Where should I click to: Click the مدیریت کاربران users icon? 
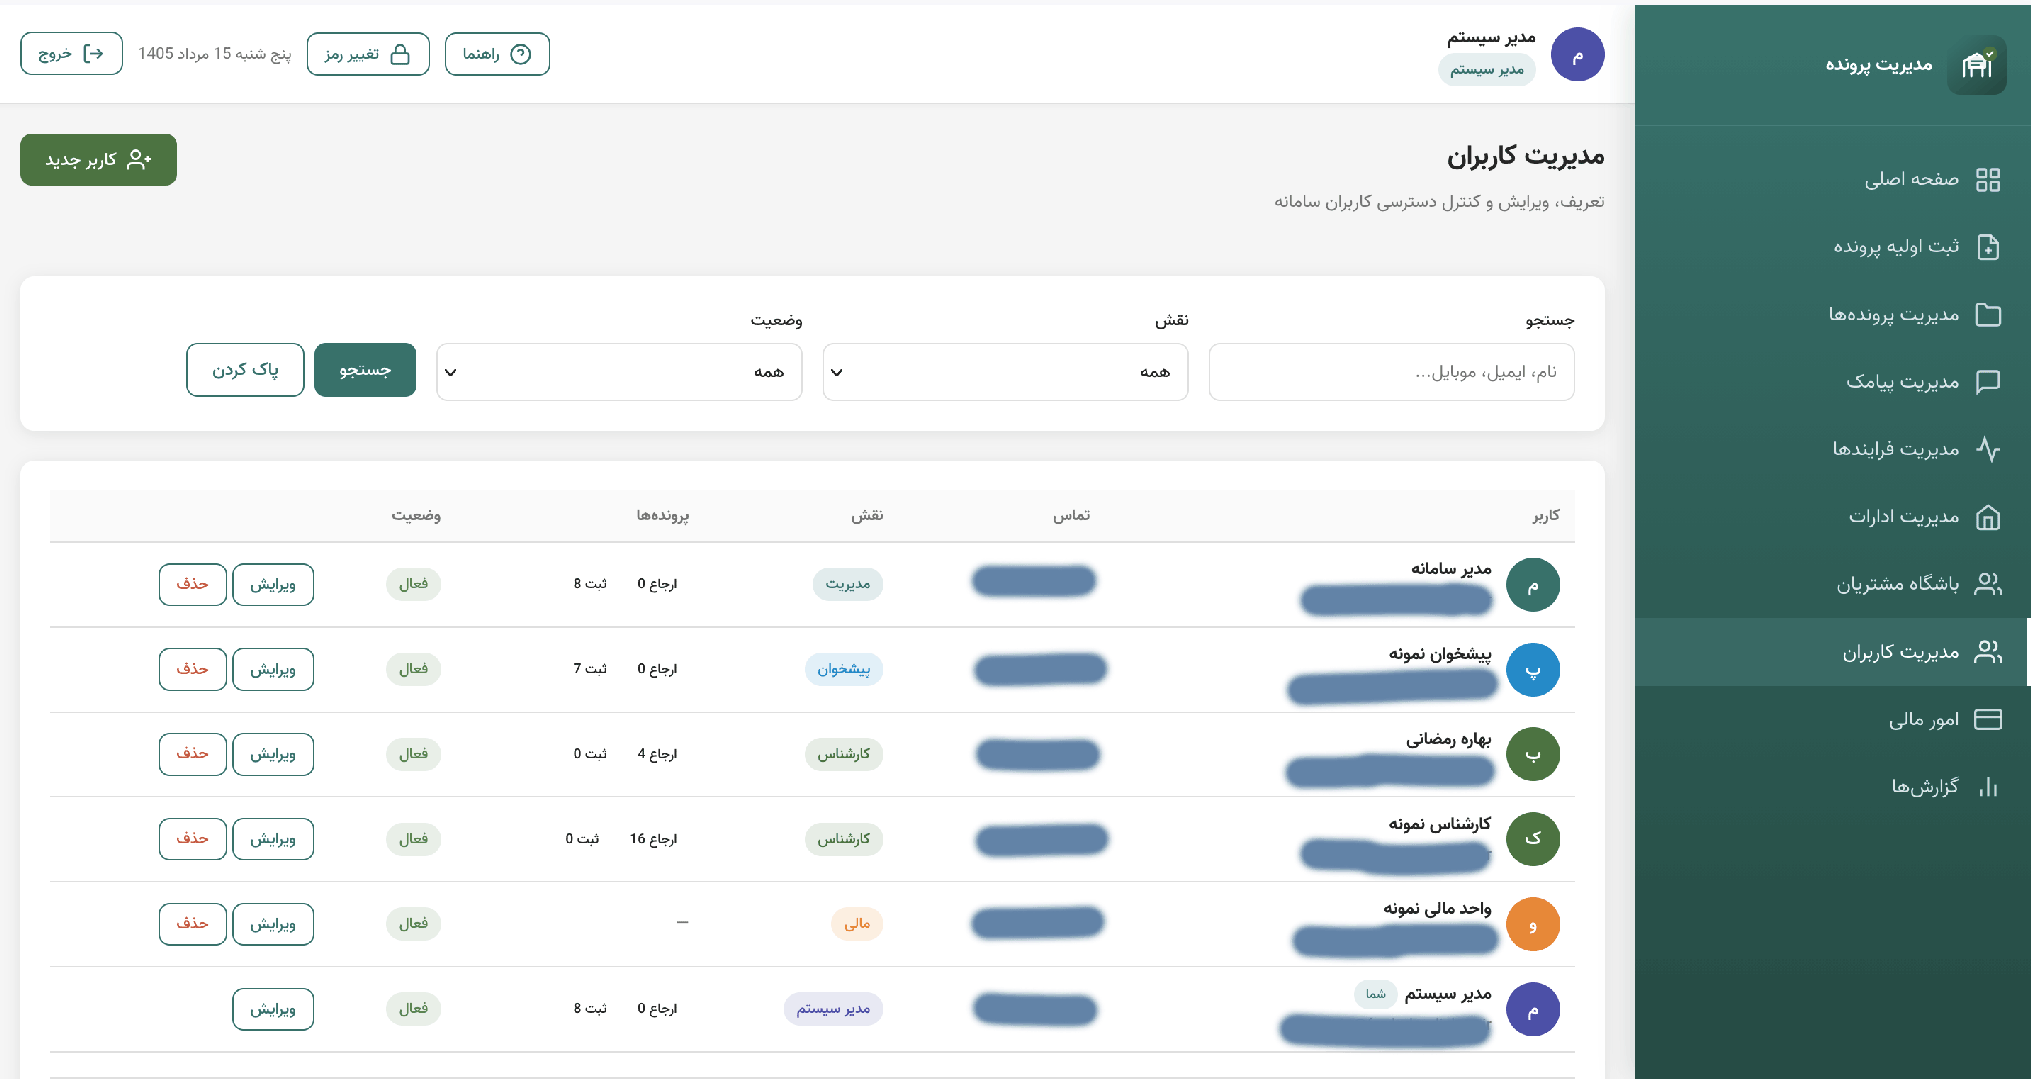[1988, 652]
